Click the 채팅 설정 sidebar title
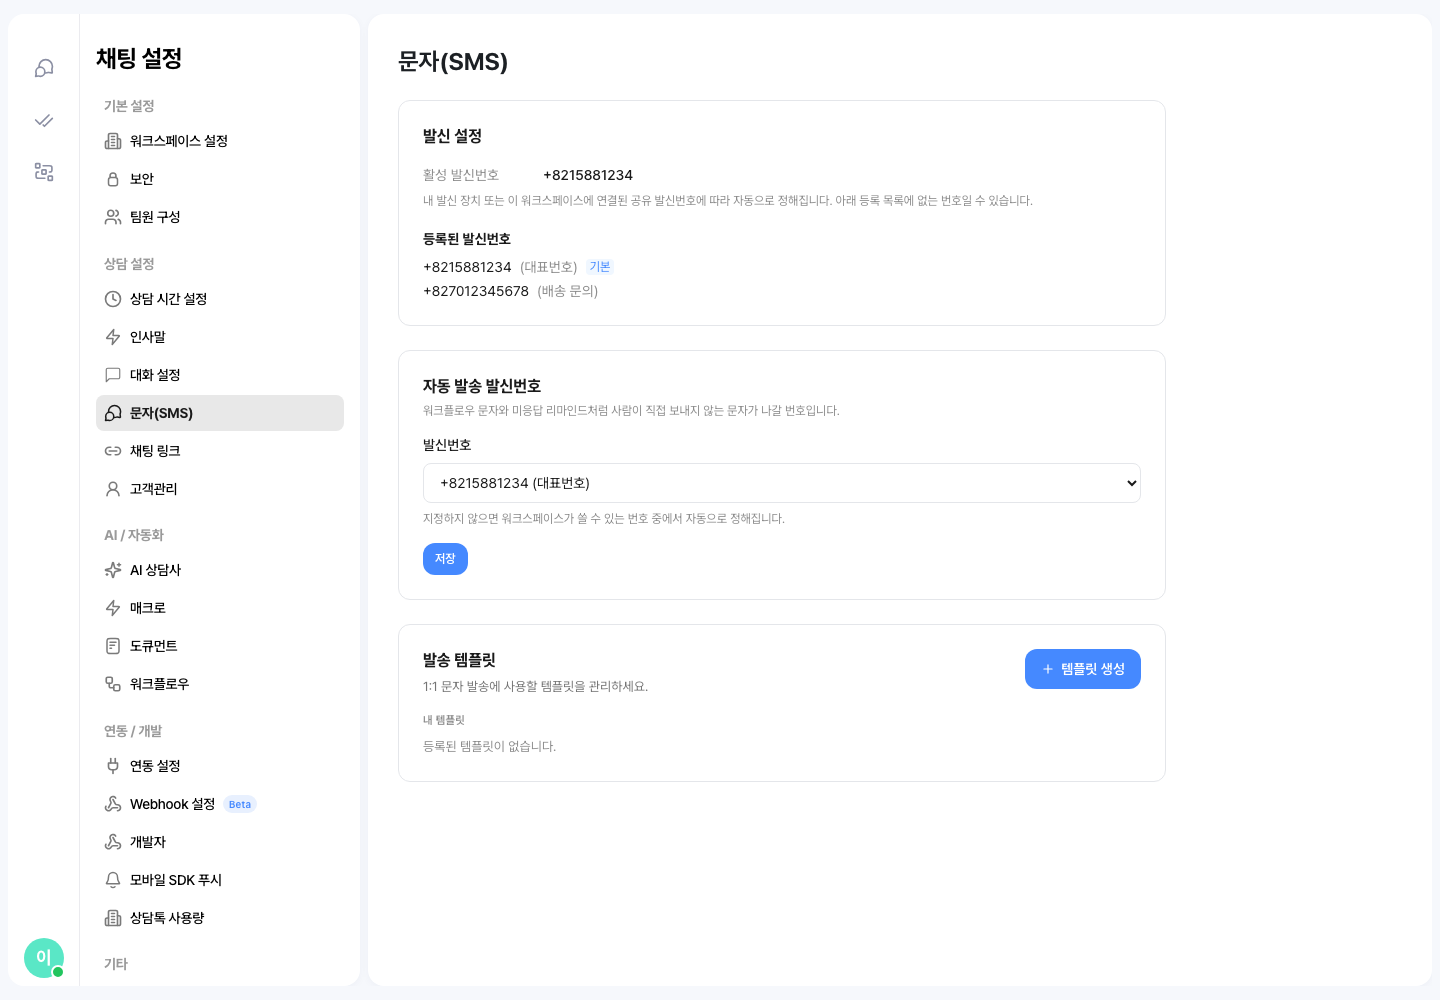 [x=139, y=58]
